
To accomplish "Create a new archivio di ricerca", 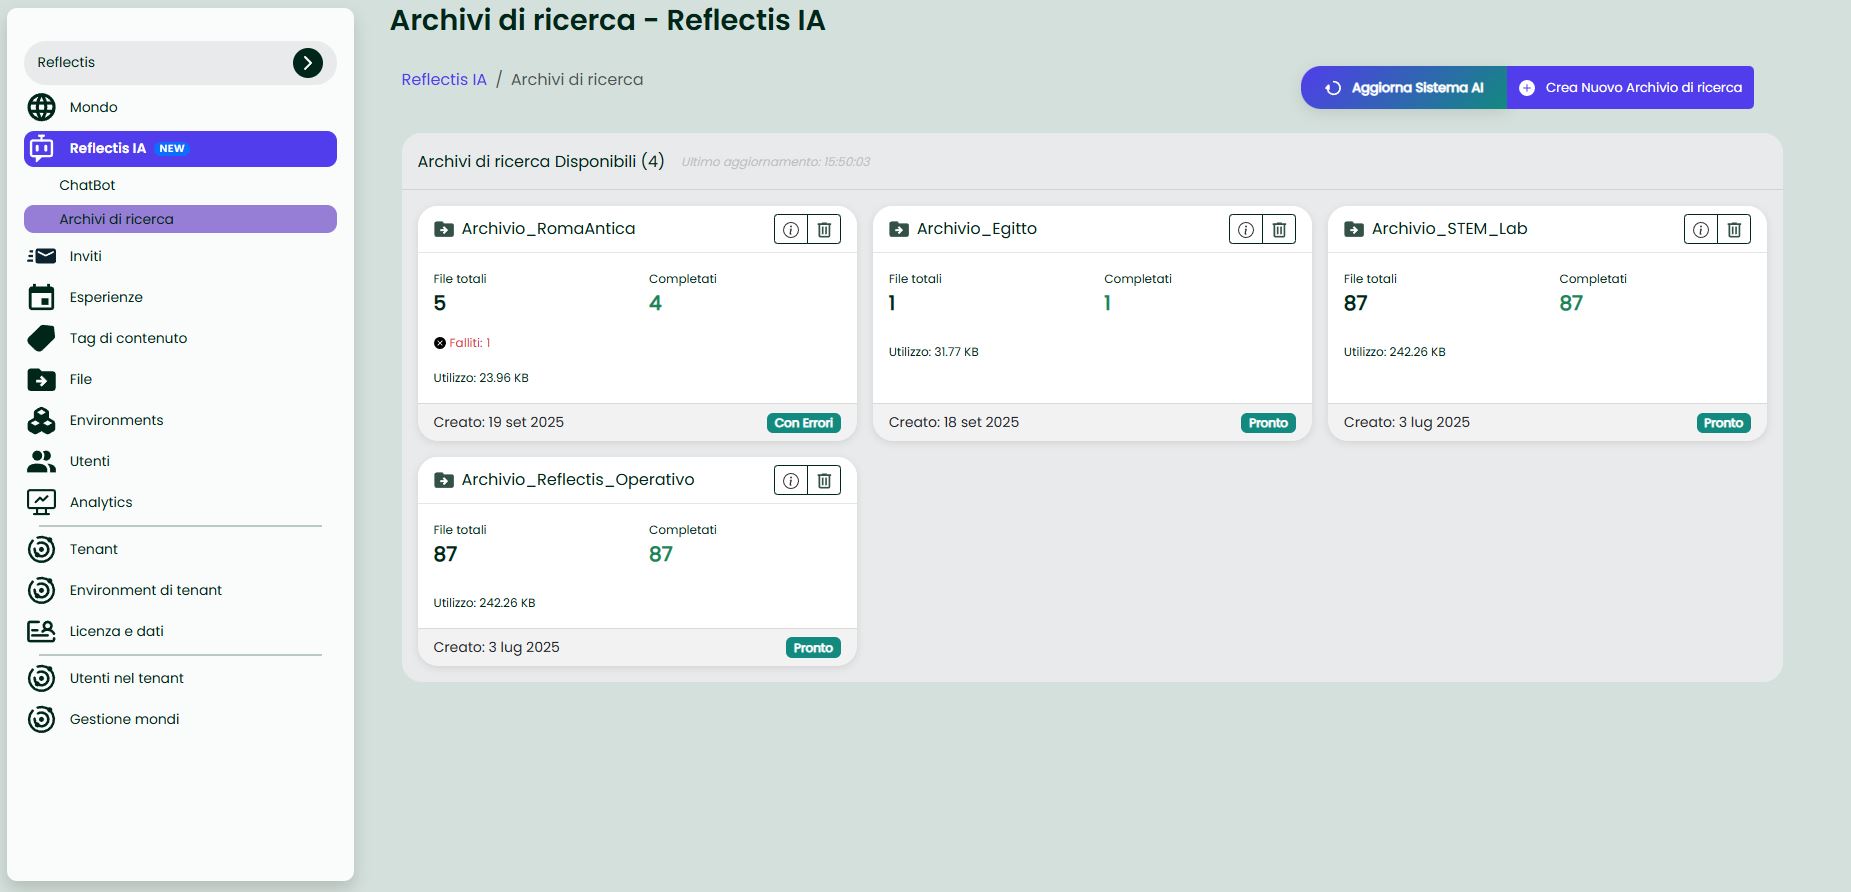I will tap(1630, 88).
